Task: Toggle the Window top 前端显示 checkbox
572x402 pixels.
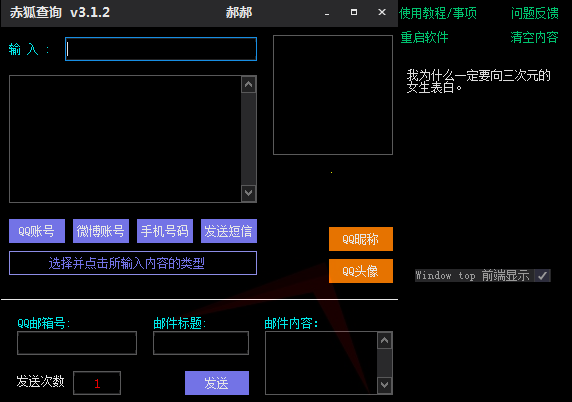Action: click(x=542, y=275)
